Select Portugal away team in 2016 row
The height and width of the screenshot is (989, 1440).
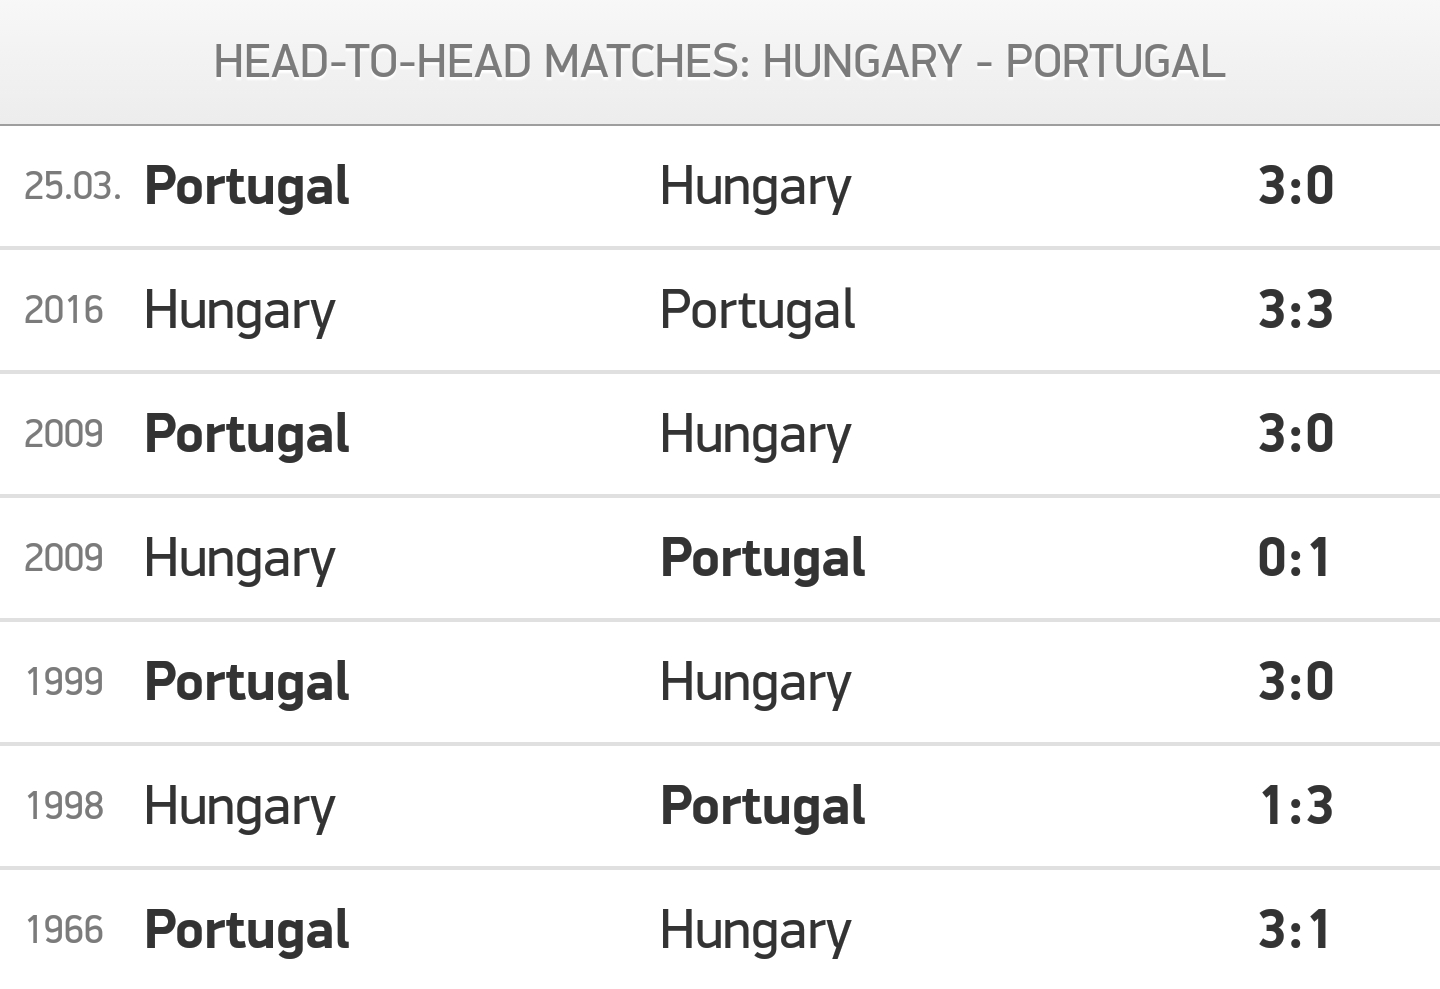pos(757,310)
